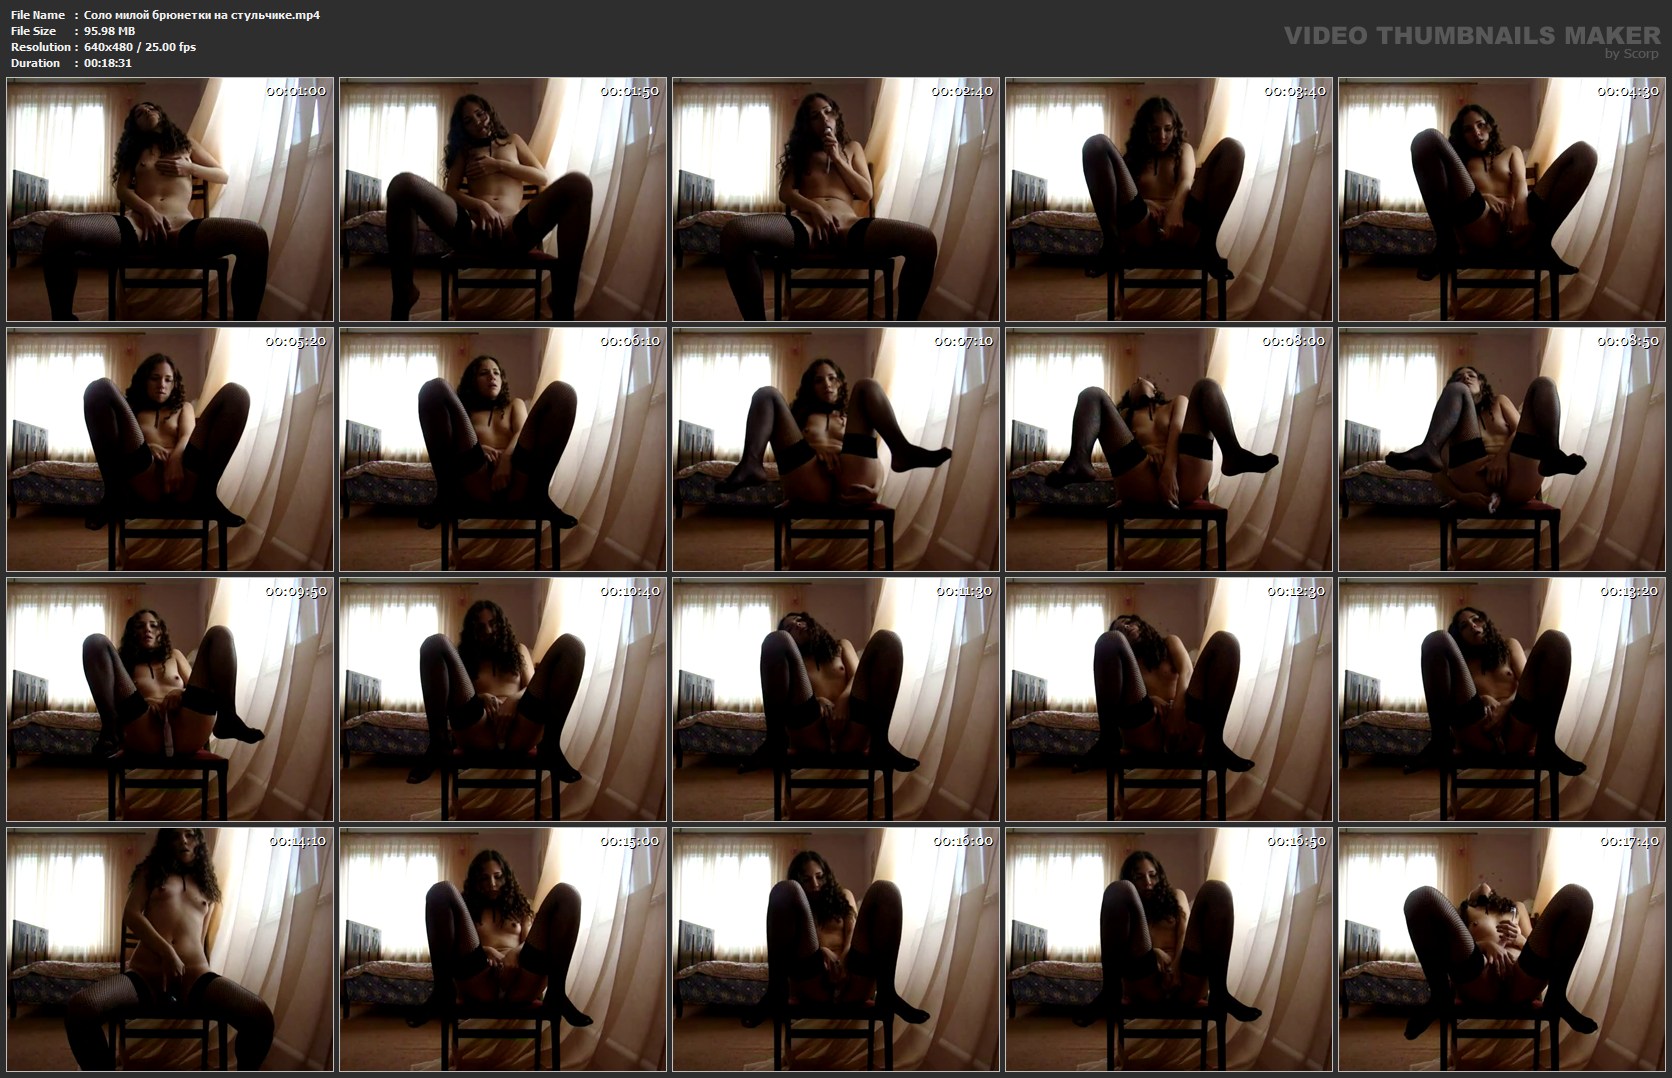1672x1078 pixels.
Task: Open the thumbnail timestamped 00:01:00
Action: click(x=169, y=199)
